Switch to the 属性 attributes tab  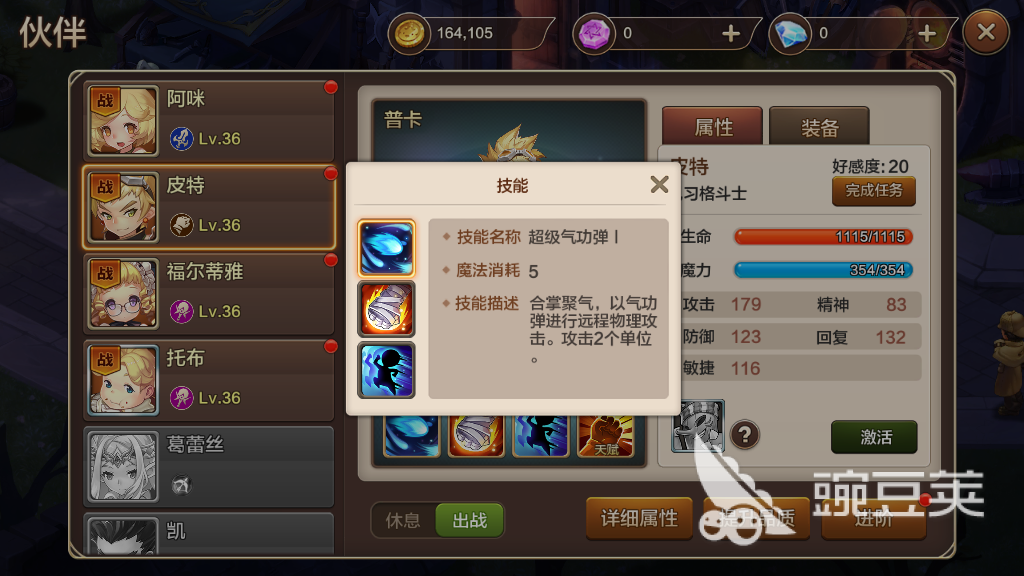click(x=712, y=127)
